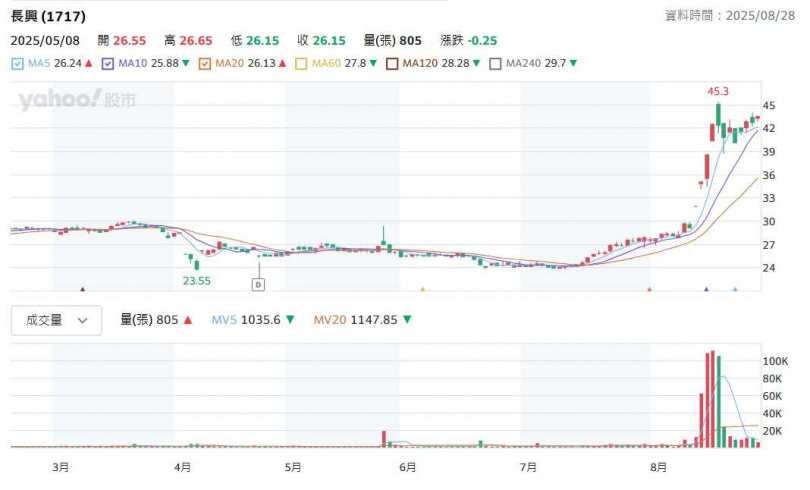
Task: Click the 資料時間 2025/08/28 timestamp
Action: pyautogui.click(x=730, y=16)
